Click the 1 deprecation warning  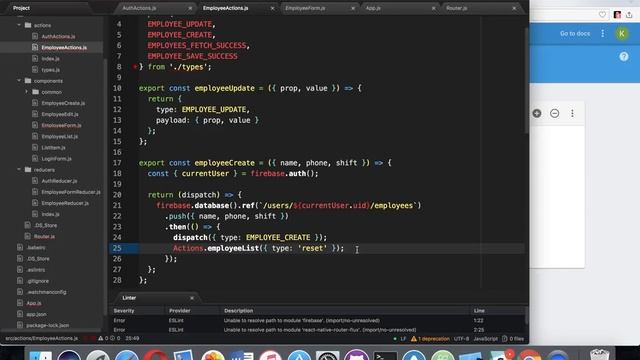click(430, 339)
